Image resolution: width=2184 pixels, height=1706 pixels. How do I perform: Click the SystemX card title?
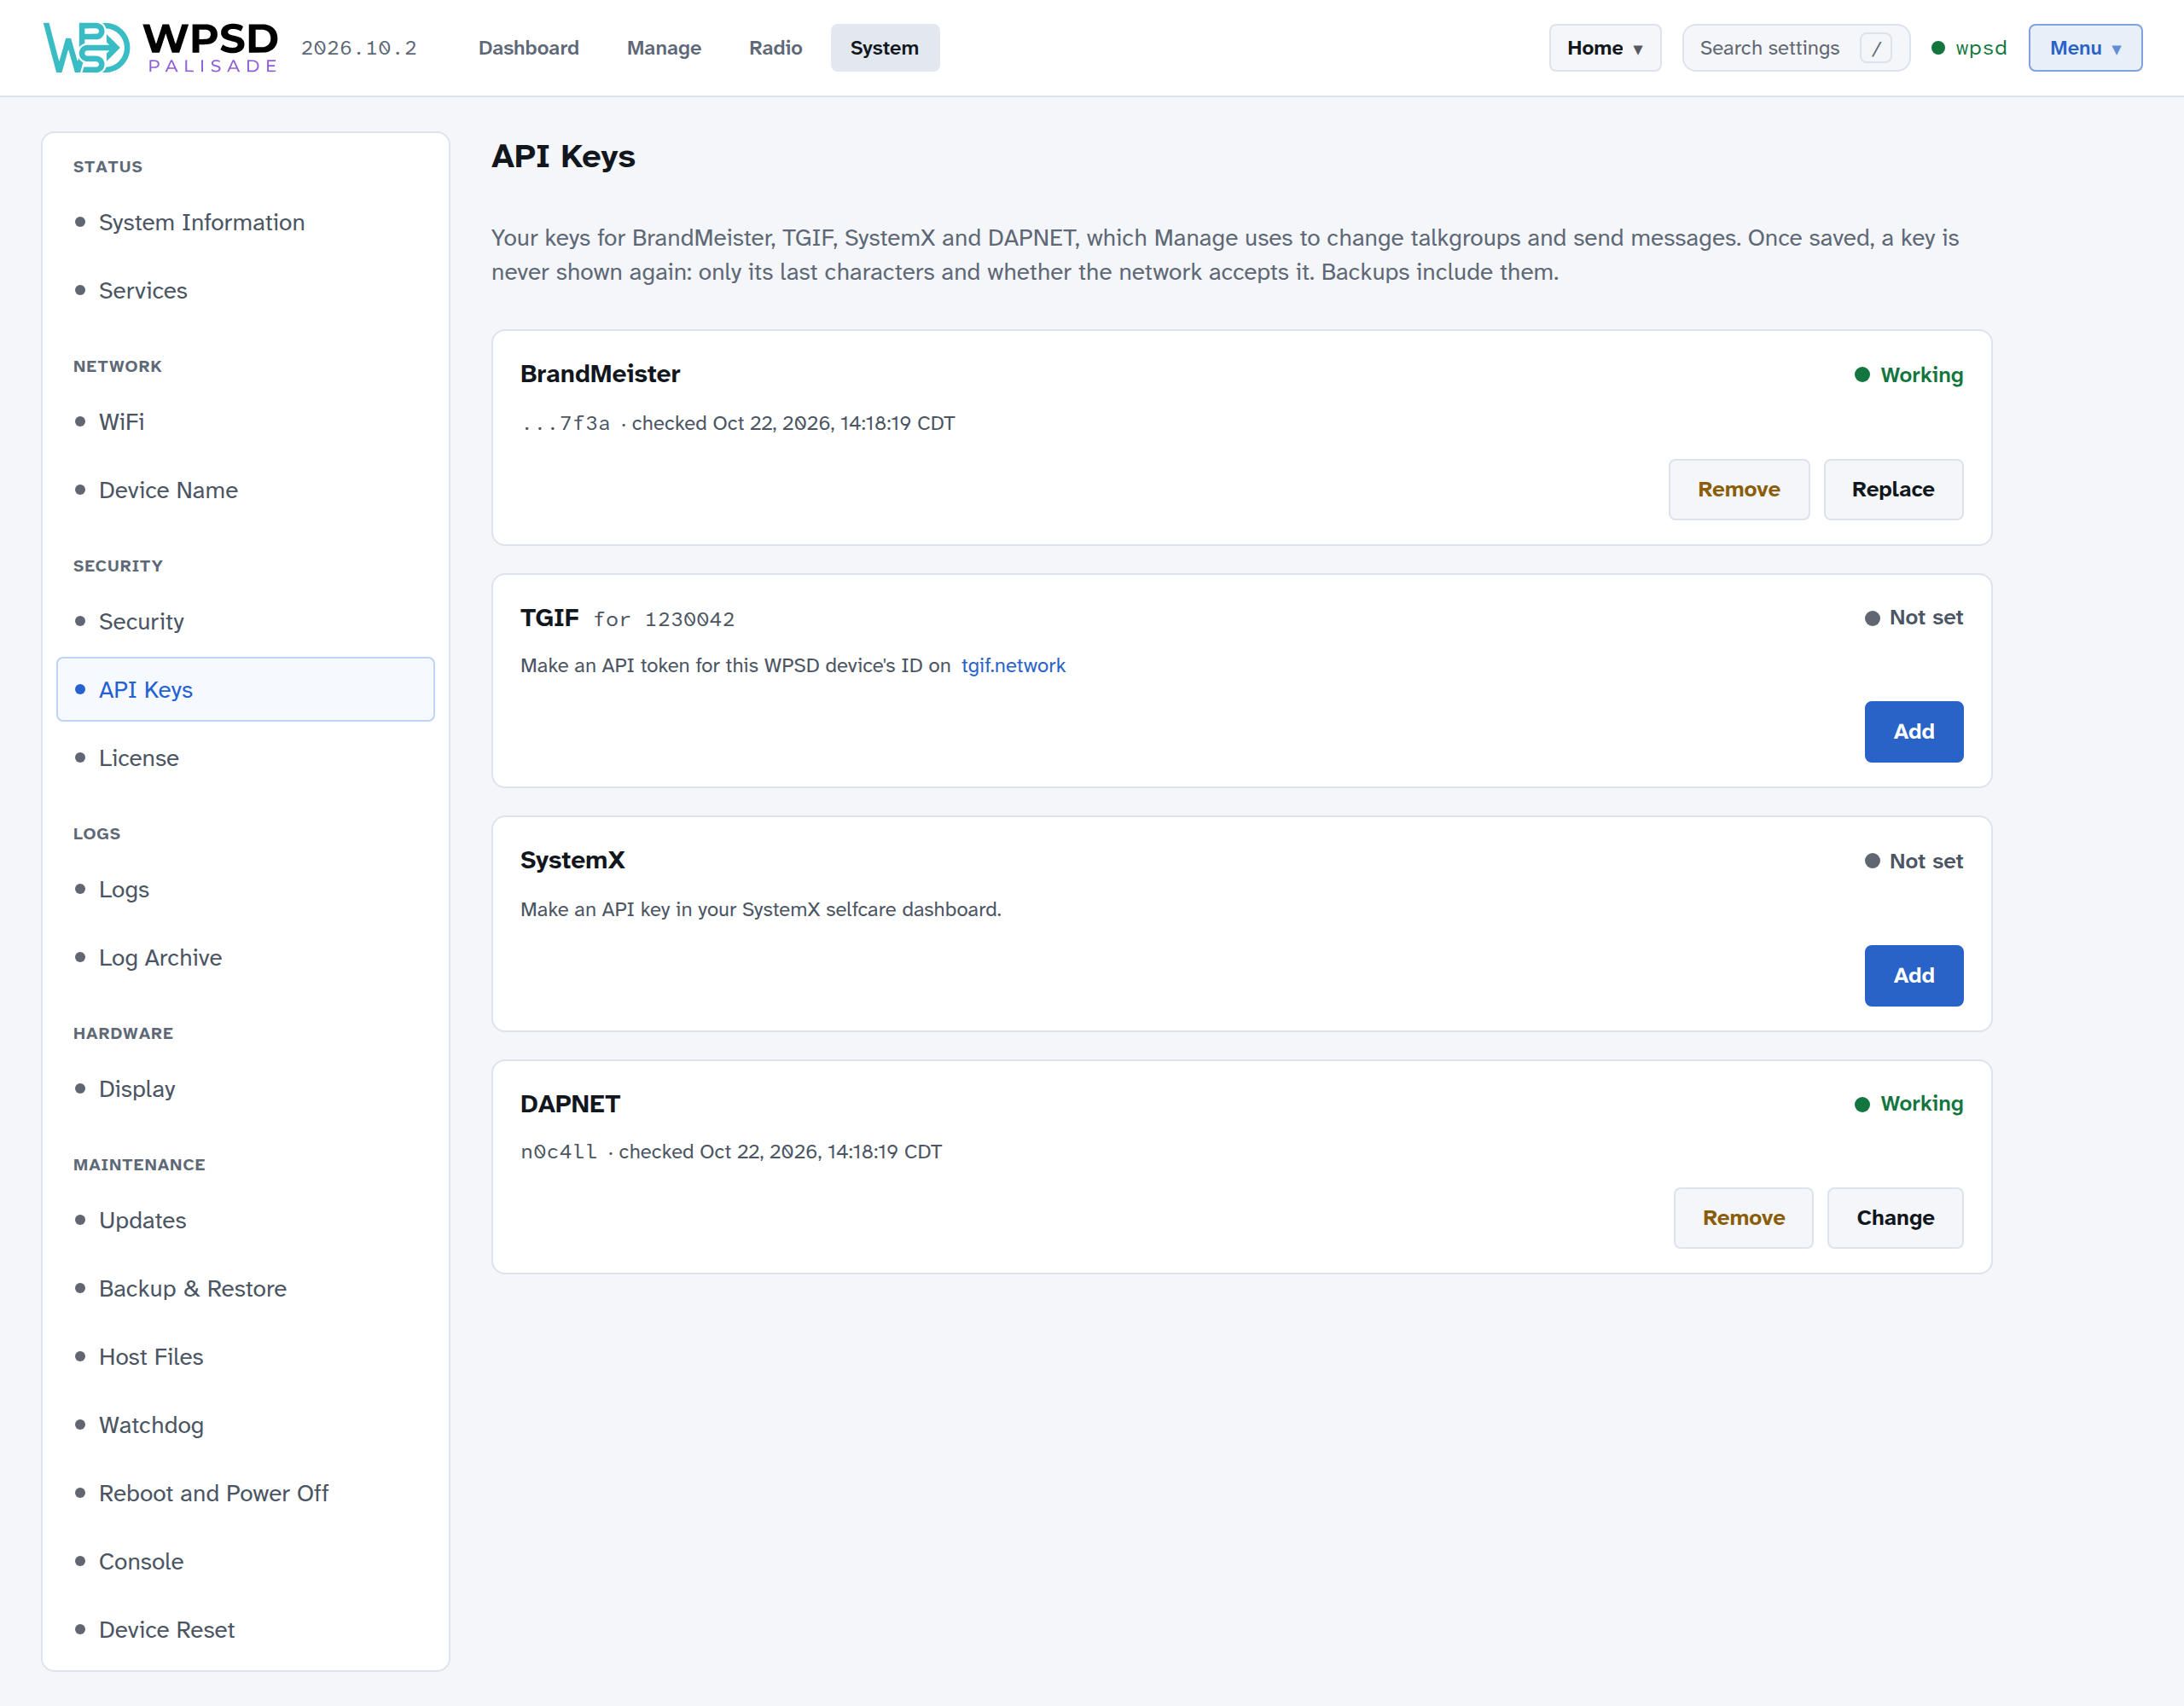pos(572,860)
